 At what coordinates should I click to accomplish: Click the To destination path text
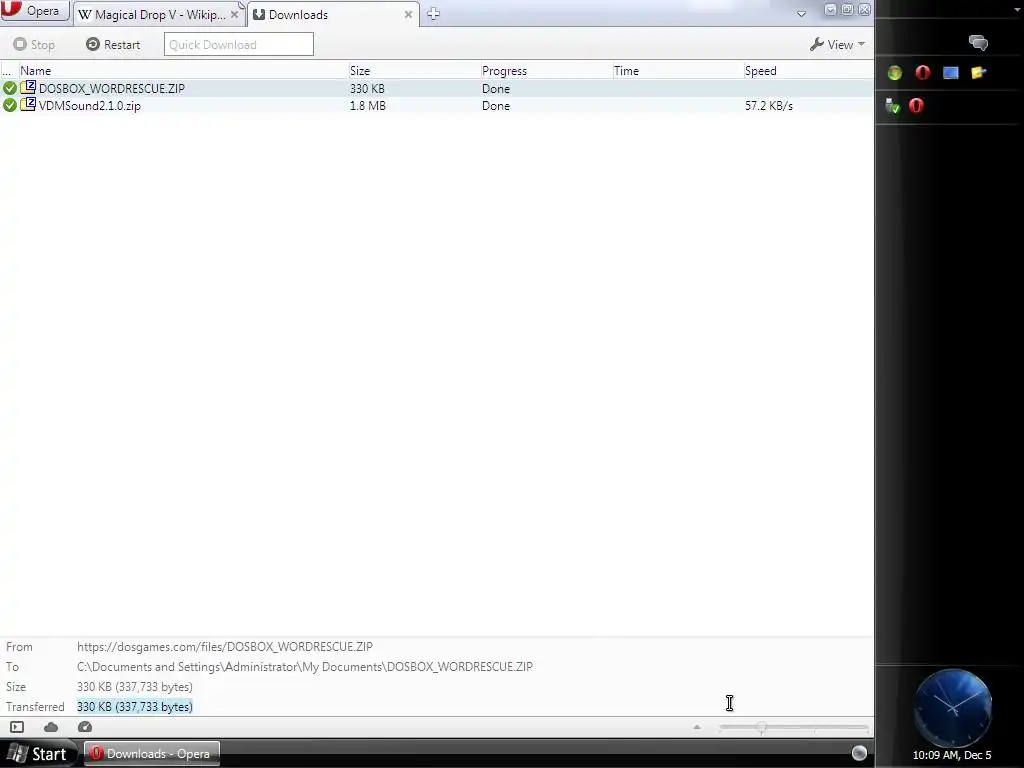(x=305, y=667)
